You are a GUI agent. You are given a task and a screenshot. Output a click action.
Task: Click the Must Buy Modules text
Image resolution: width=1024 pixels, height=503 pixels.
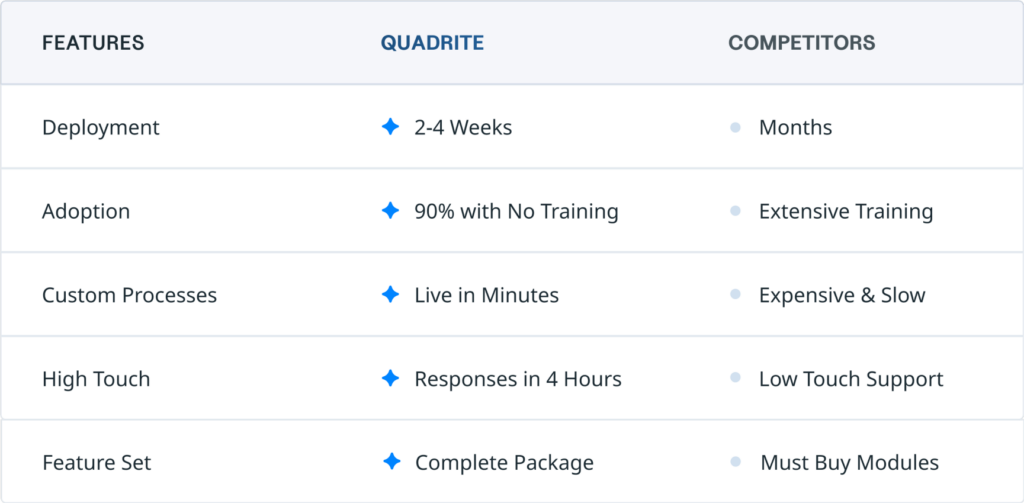point(850,463)
